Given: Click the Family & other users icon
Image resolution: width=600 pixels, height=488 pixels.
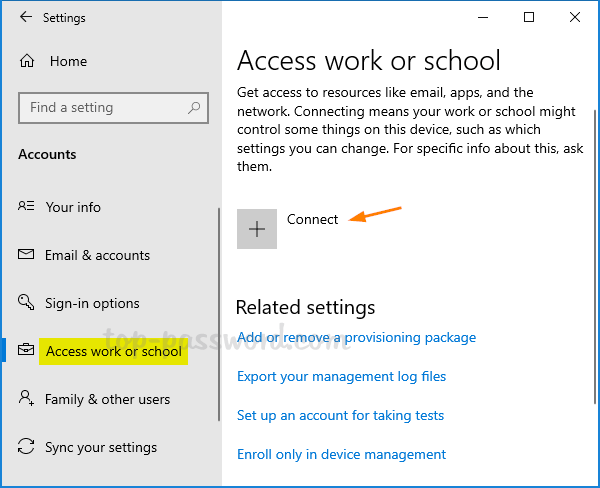Looking at the screenshot, I should [x=26, y=399].
